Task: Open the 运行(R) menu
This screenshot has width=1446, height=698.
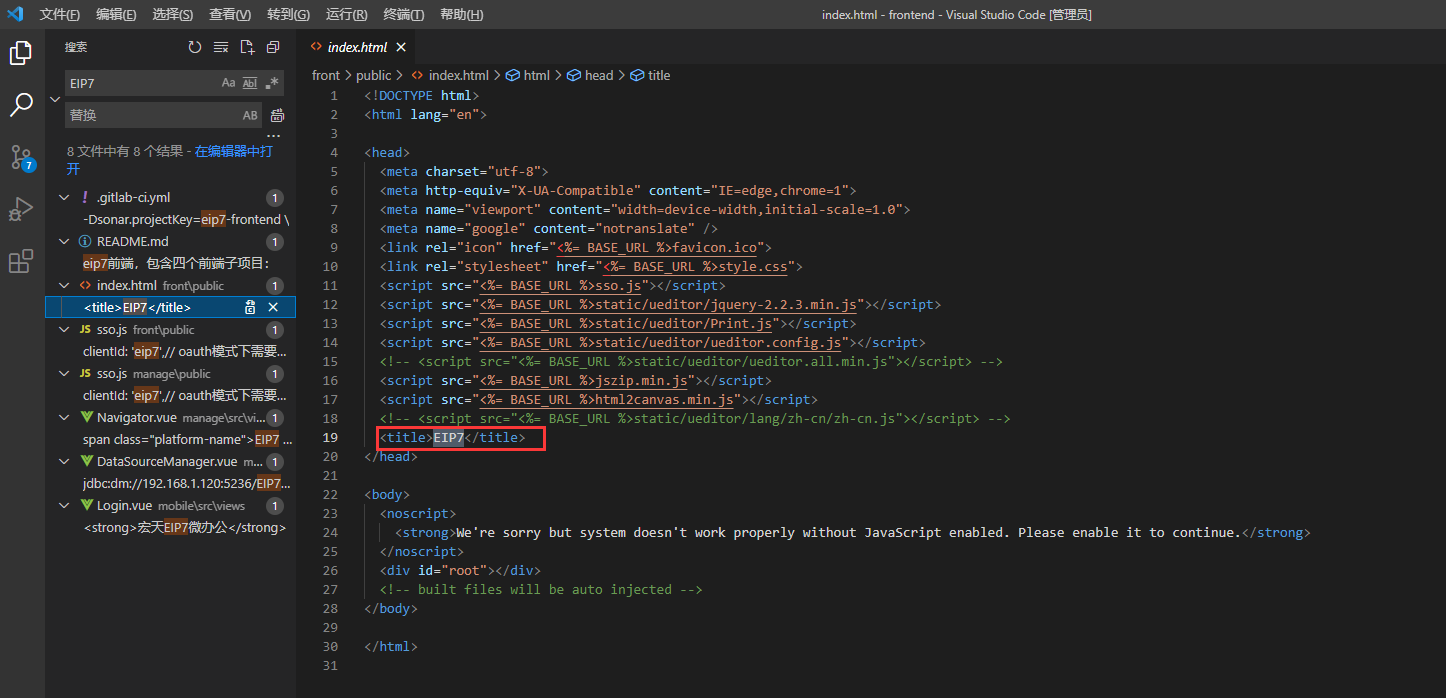Action: pyautogui.click(x=346, y=14)
